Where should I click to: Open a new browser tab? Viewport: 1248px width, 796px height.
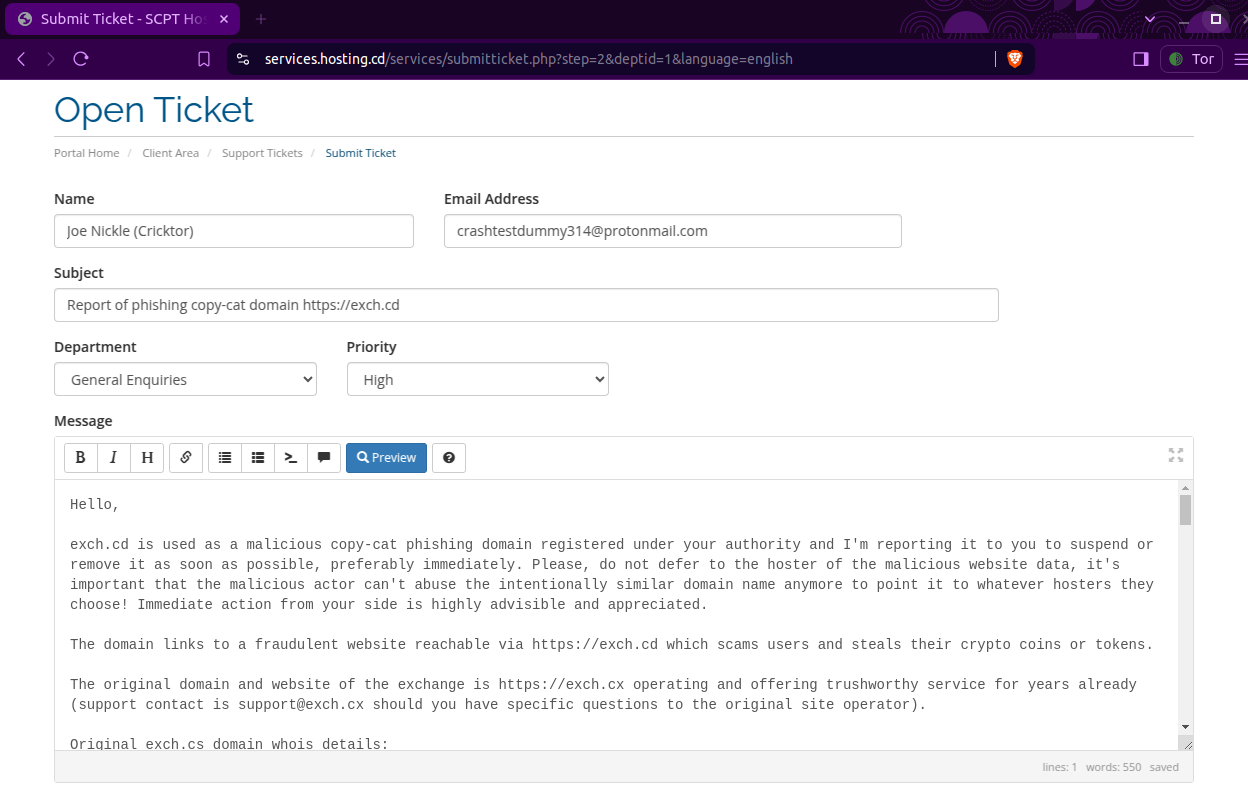click(261, 19)
